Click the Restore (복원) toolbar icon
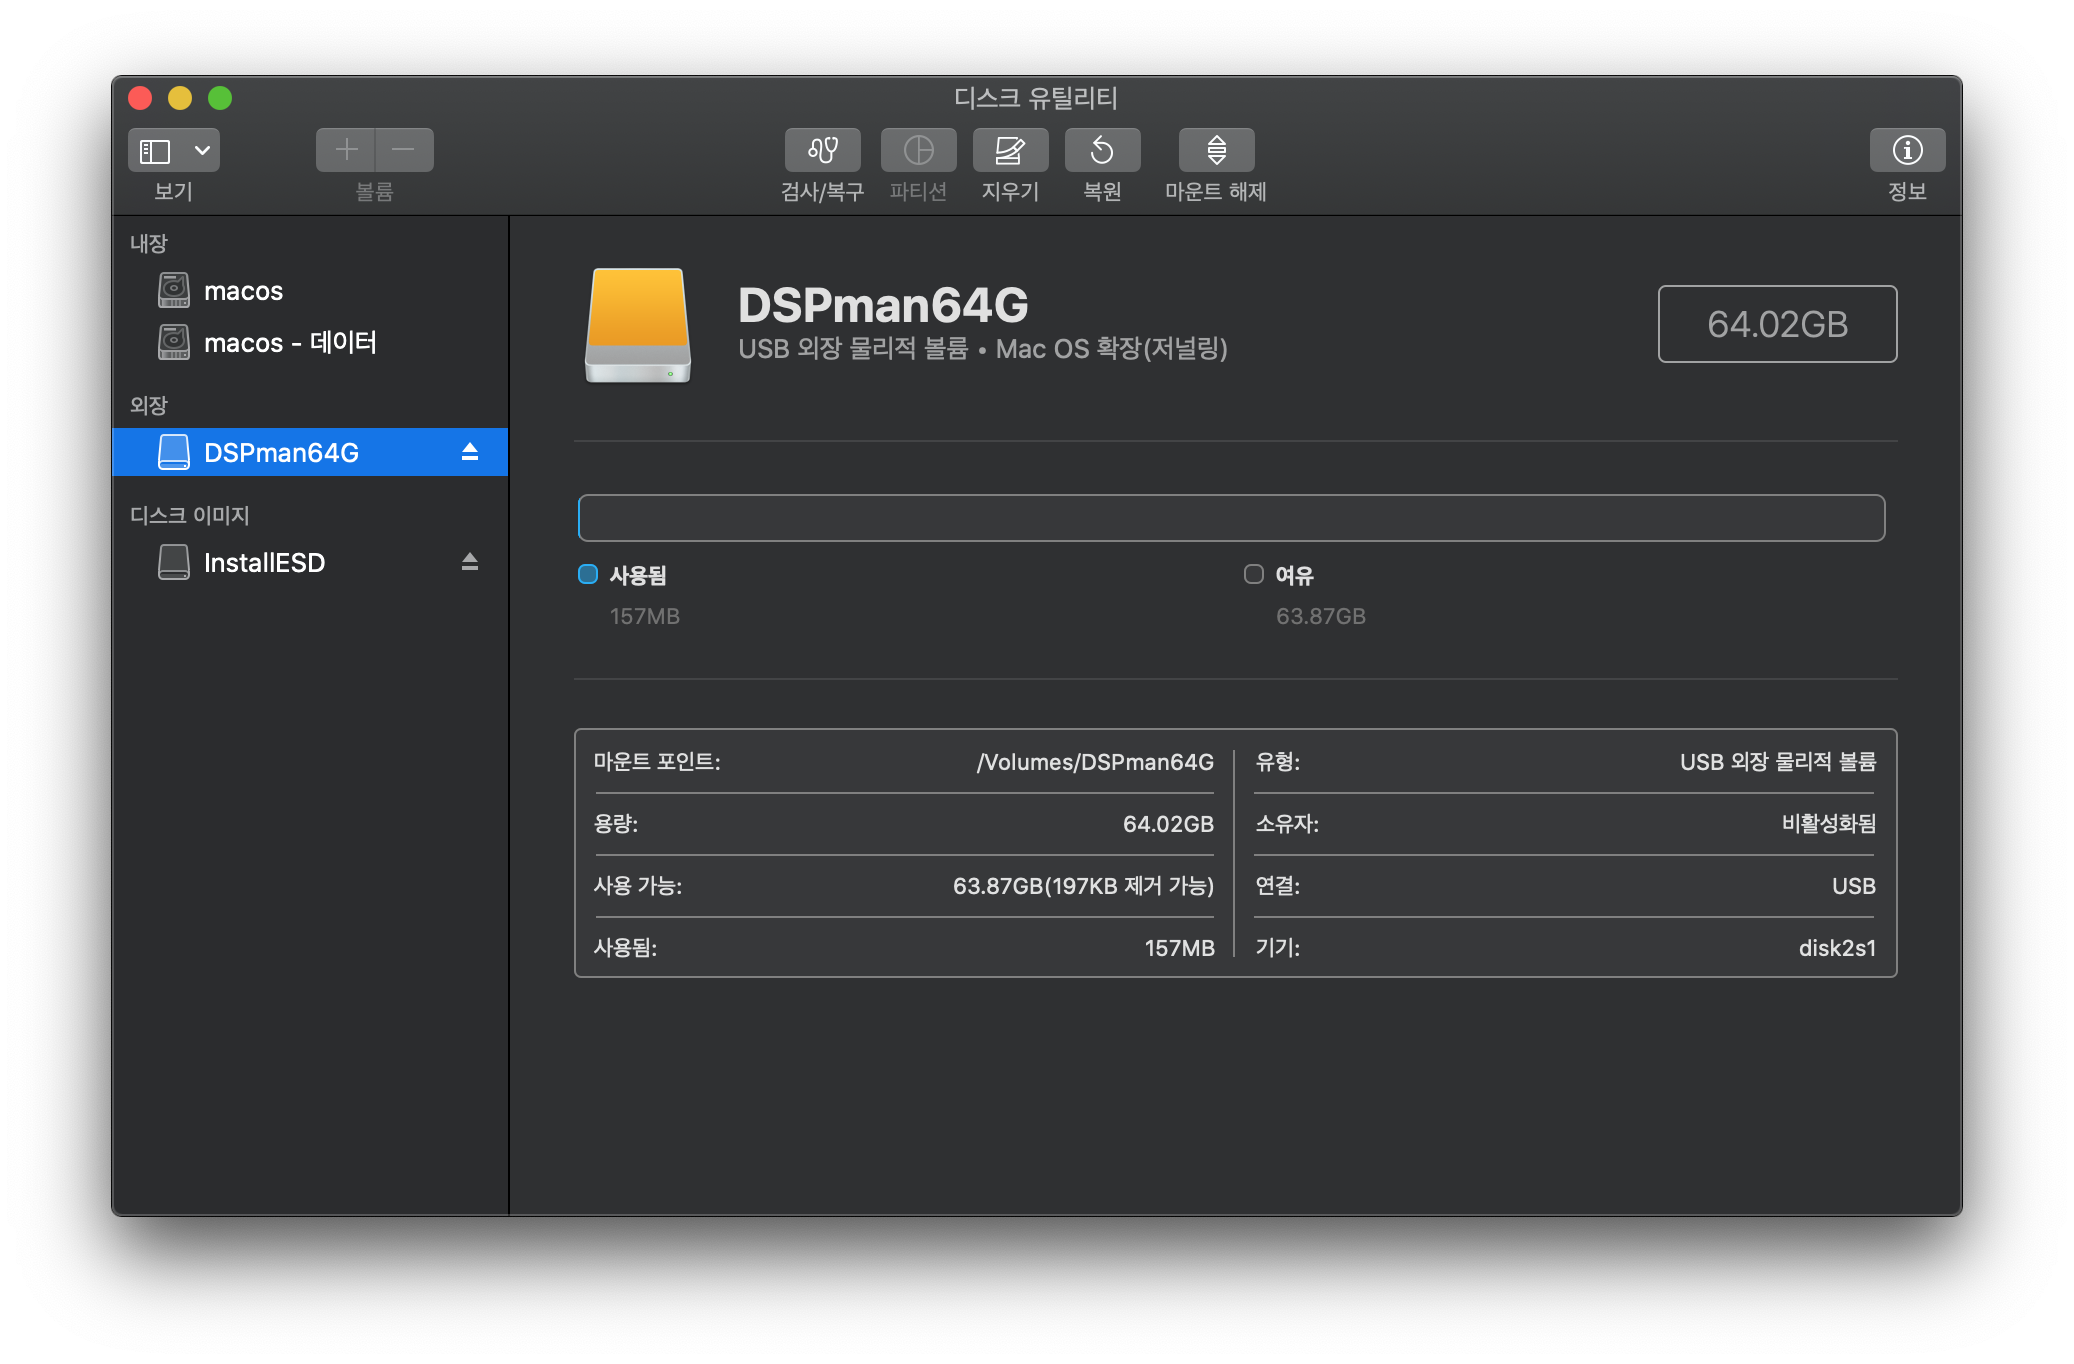2074x1364 pixels. pyautogui.click(x=1102, y=150)
